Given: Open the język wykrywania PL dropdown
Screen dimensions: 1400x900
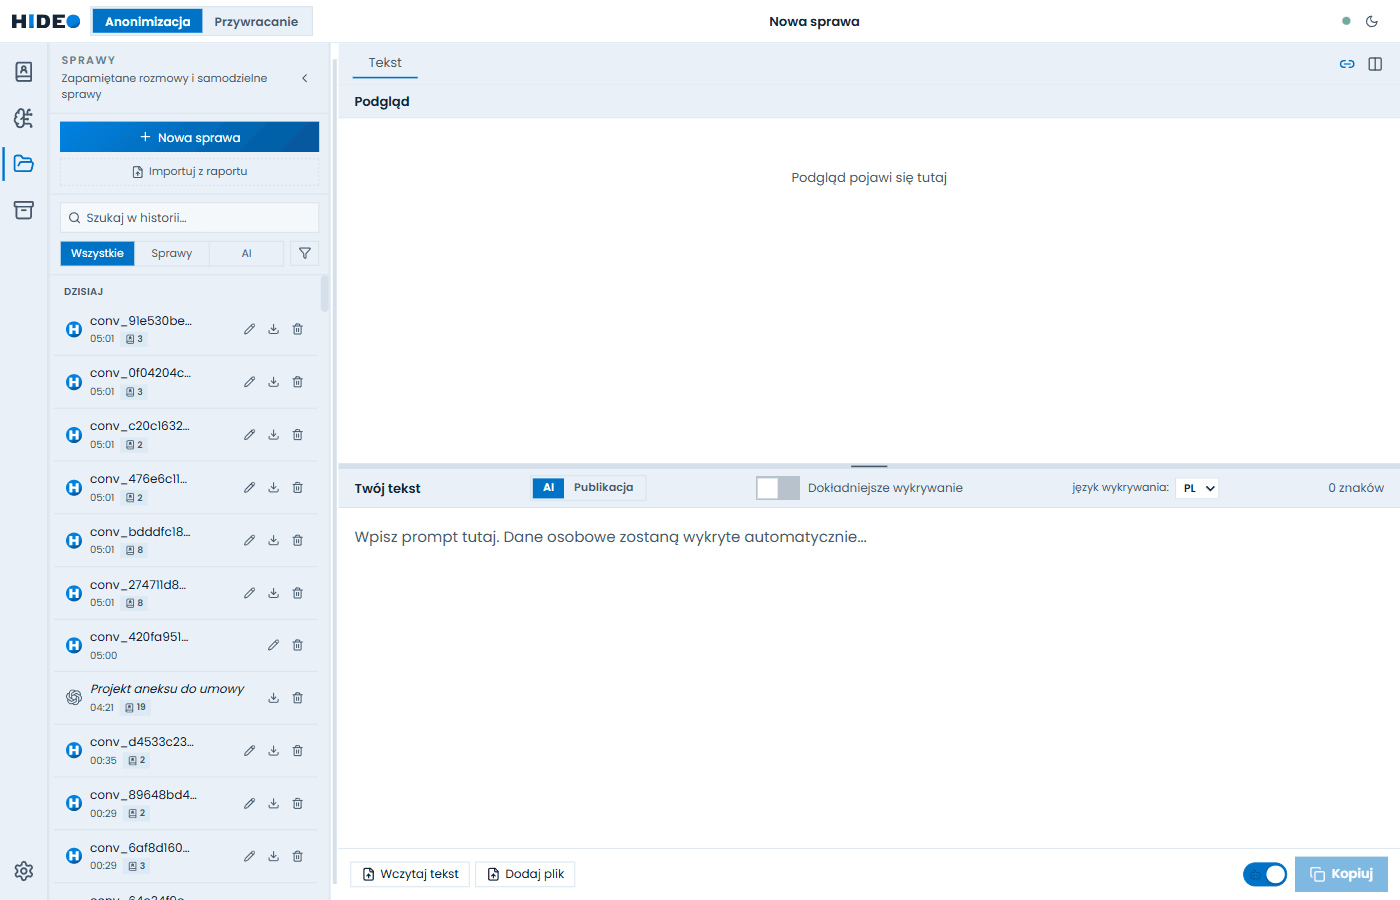Looking at the screenshot, I should (1196, 488).
